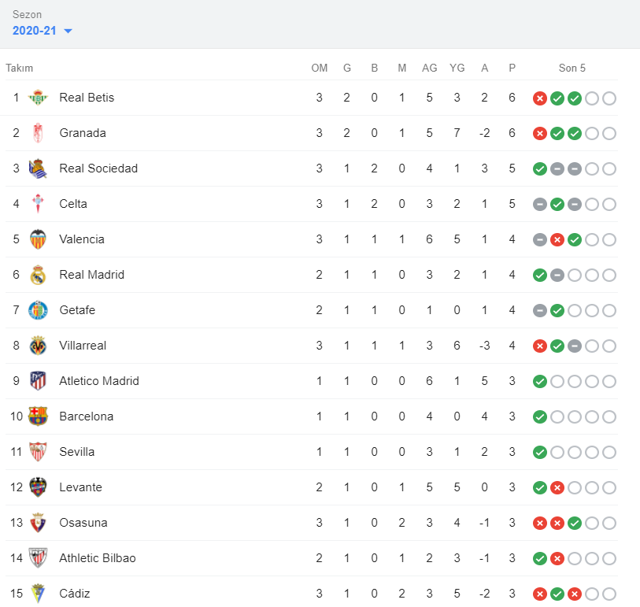This screenshot has width=640, height=607.
Task: Click the Valencia bat crest icon
Action: (38, 239)
